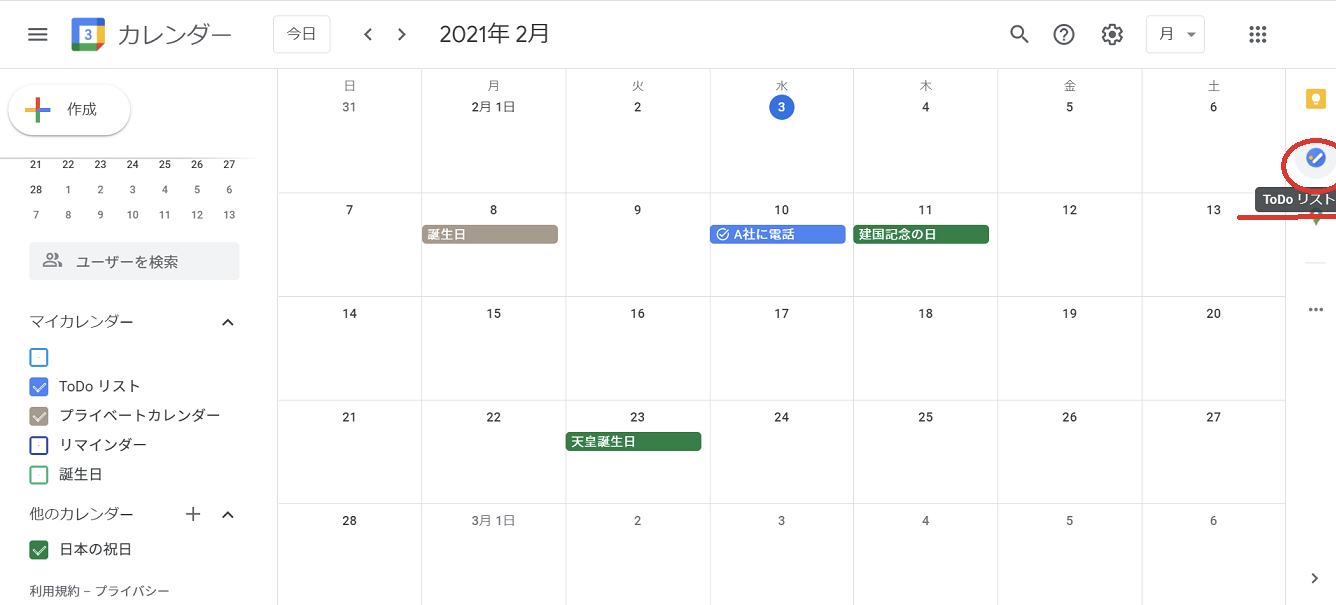
Task: Click the 今日 button
Action: click(x=301, y=34)
